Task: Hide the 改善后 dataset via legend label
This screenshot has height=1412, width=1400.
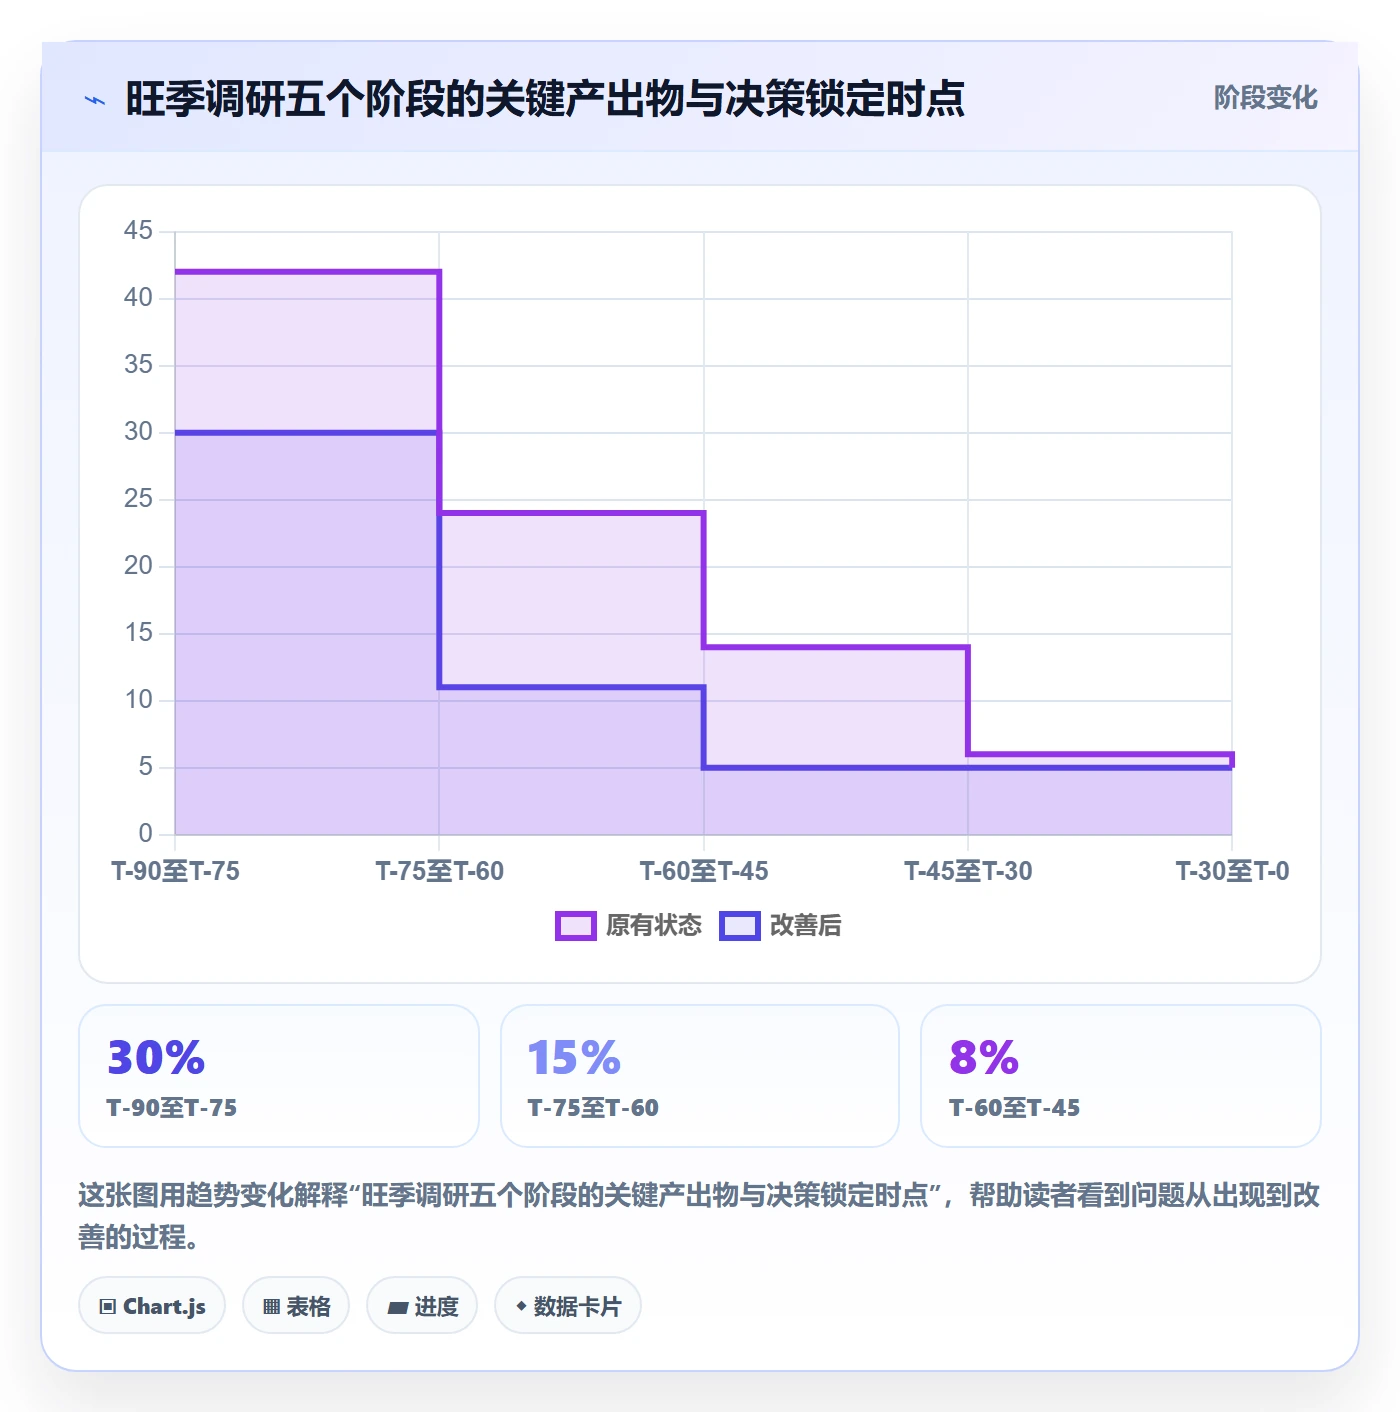Action: (x=805, y=926)
